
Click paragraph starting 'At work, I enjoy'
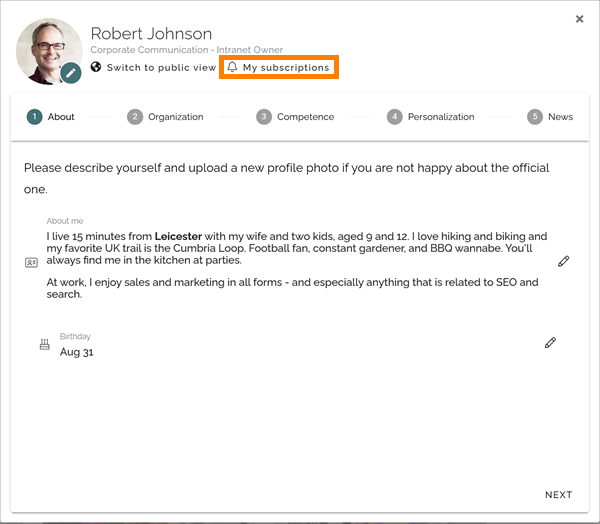292,288
